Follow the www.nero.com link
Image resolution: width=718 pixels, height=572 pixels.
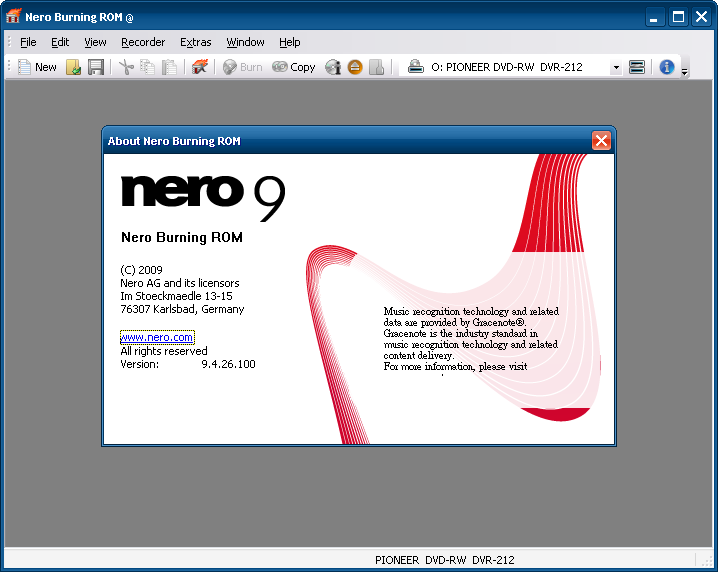(x=157, y=337)
